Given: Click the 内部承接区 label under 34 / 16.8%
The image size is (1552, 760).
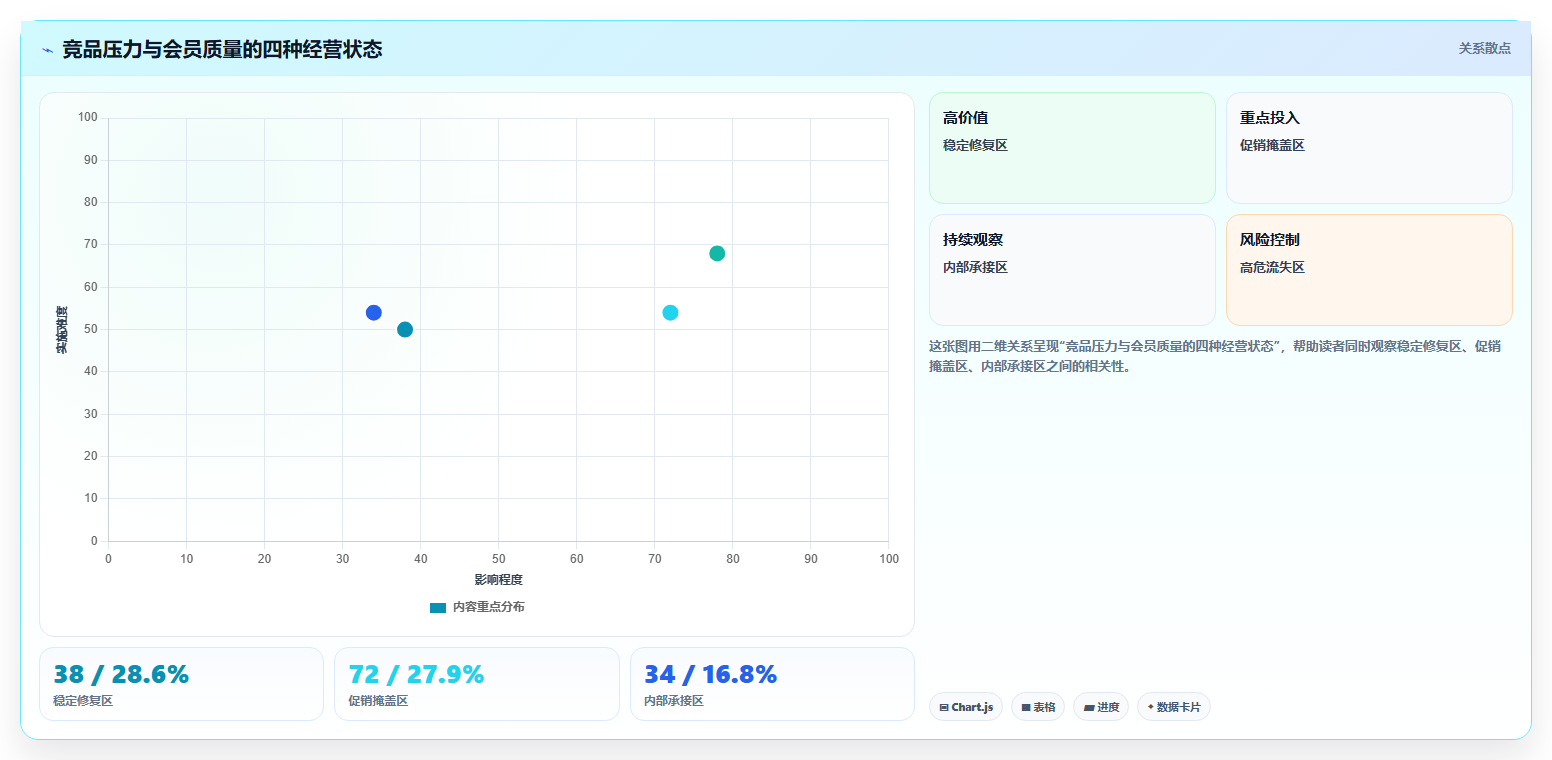Looking at the screenshot, I should [x=674, y=701].
